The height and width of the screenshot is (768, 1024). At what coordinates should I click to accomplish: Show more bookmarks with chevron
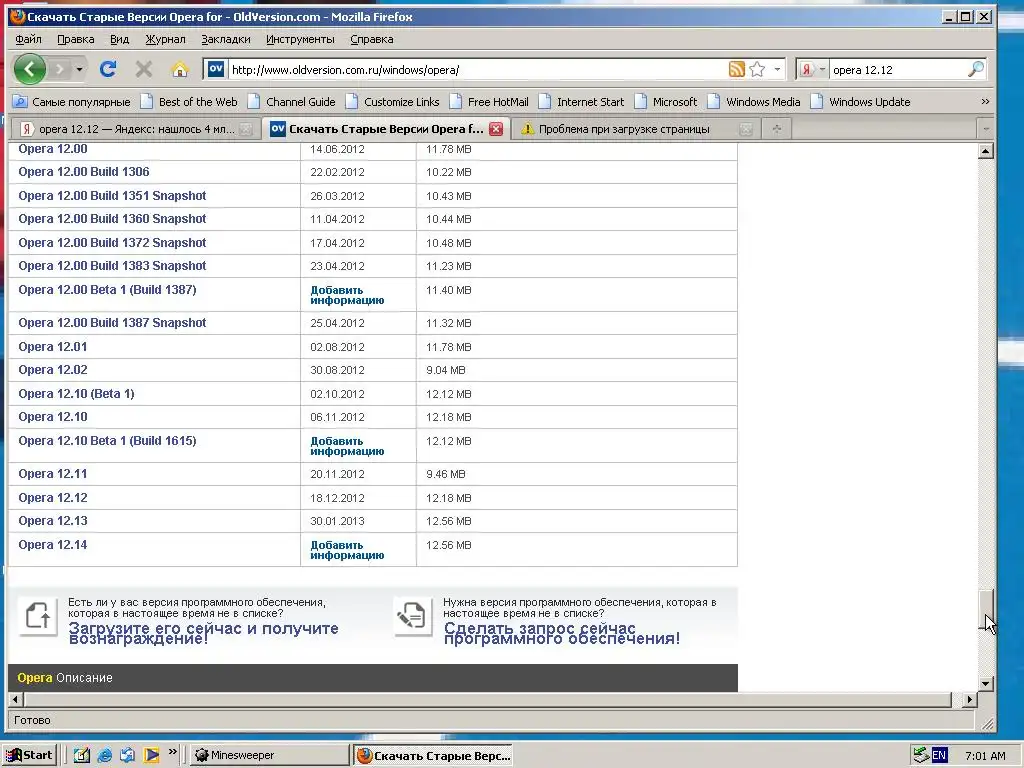coord(985,102)
